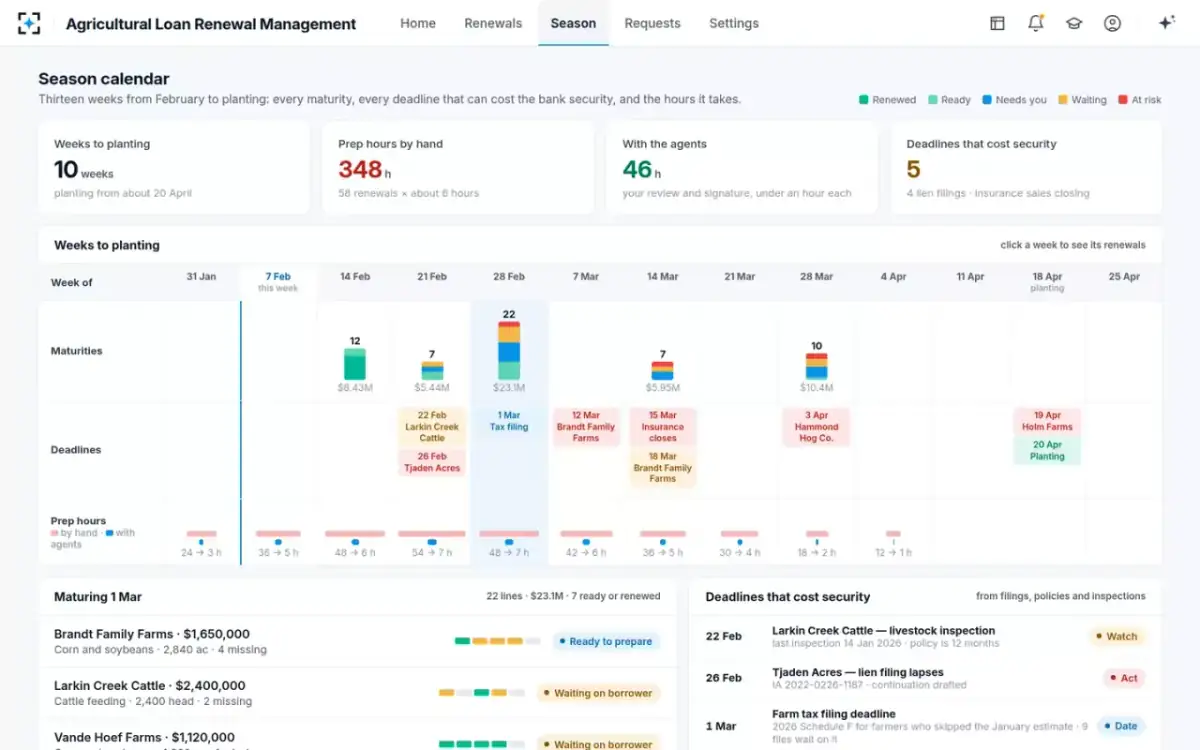Open the 12 Mar Brandt Family Farms chip
The image size is (1200, 750).
[586, 427]
